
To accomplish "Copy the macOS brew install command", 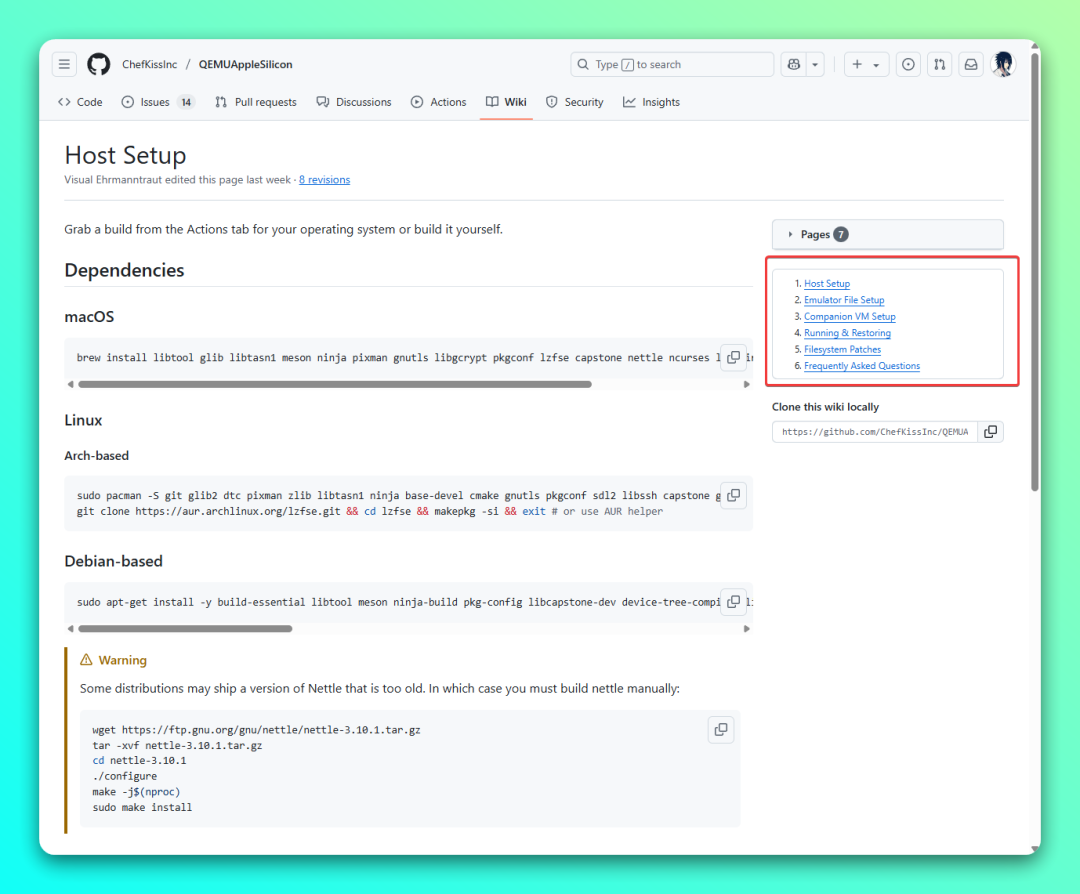I will point(733,357).
